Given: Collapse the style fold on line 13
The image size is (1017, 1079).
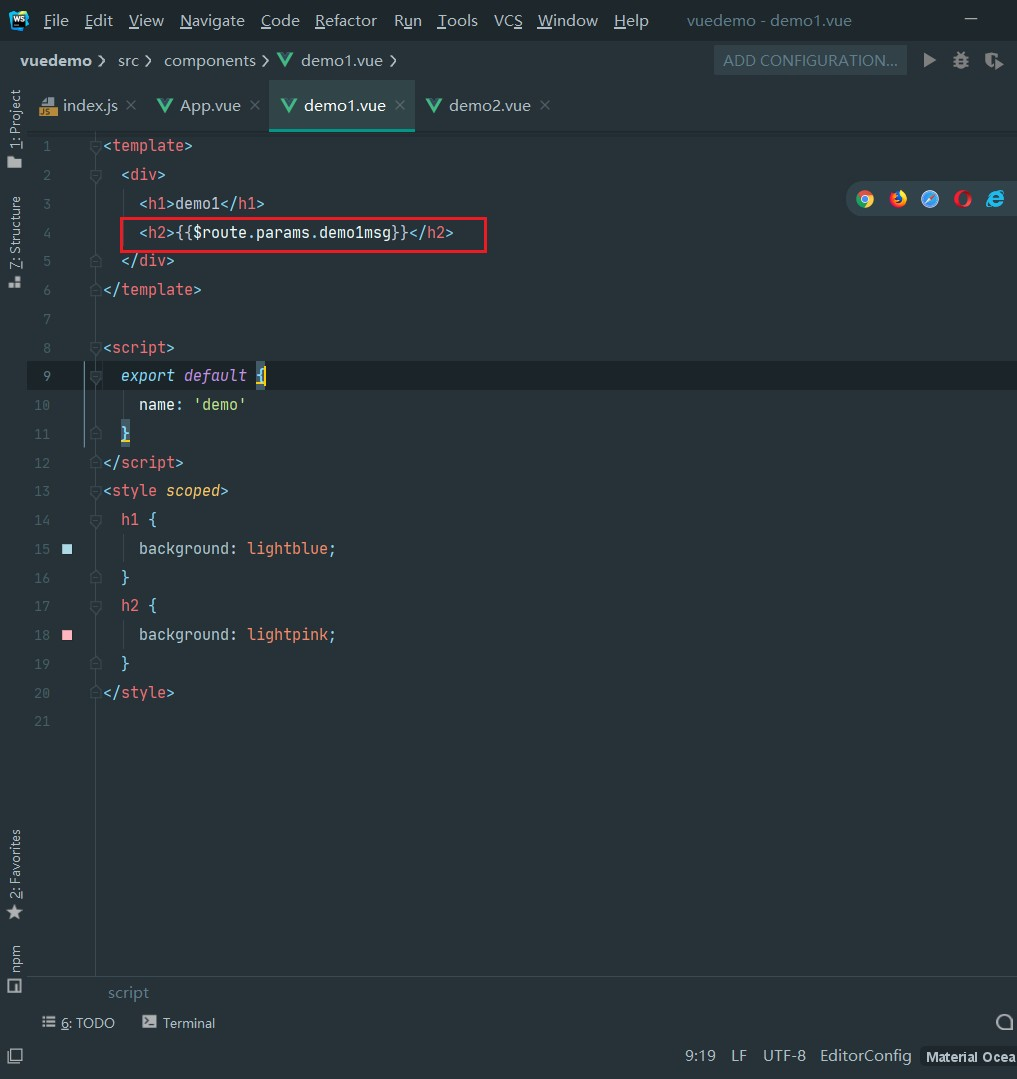Looking at the screenshot, I should click(96, 491).
